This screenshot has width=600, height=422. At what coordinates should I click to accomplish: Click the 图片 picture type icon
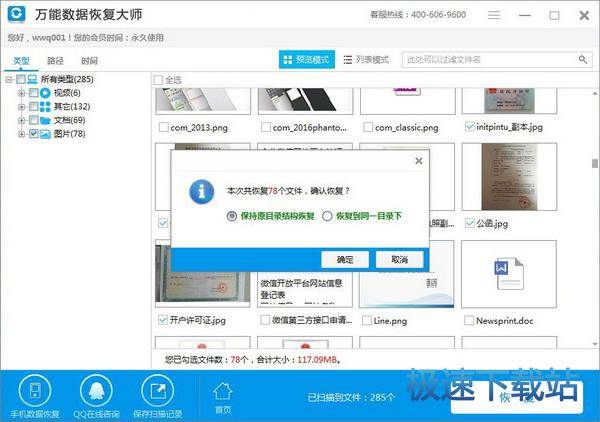click(45, 134)
